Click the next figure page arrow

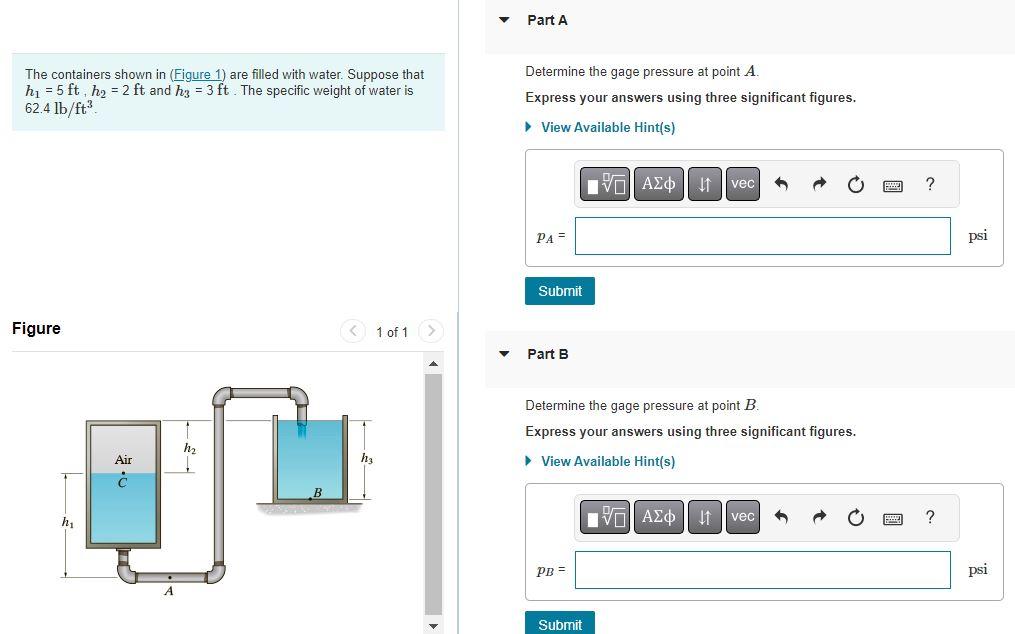[x=430, y=331]
